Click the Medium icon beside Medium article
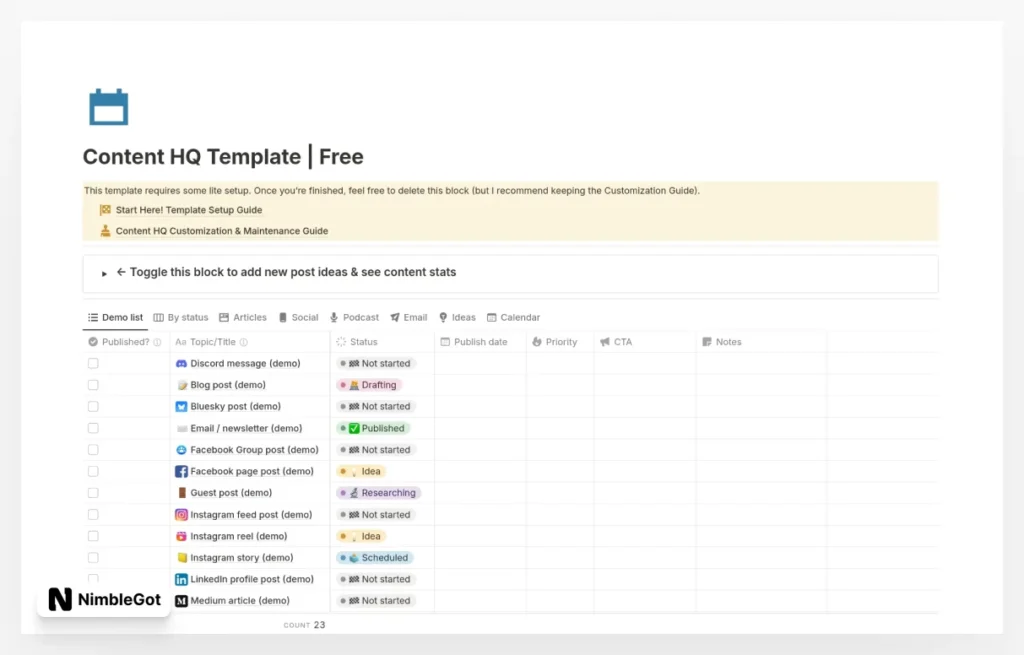 182,601
